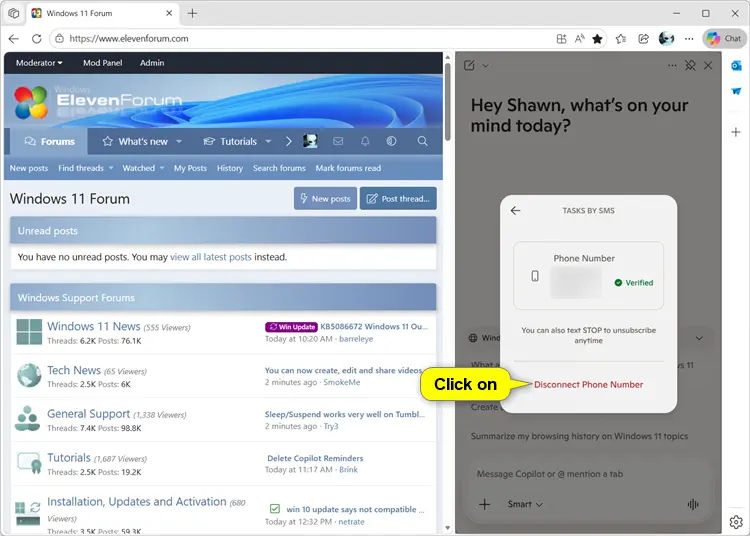Click the favorites star in address bar
The image size is (750, 536).
[x=597, y=39]
